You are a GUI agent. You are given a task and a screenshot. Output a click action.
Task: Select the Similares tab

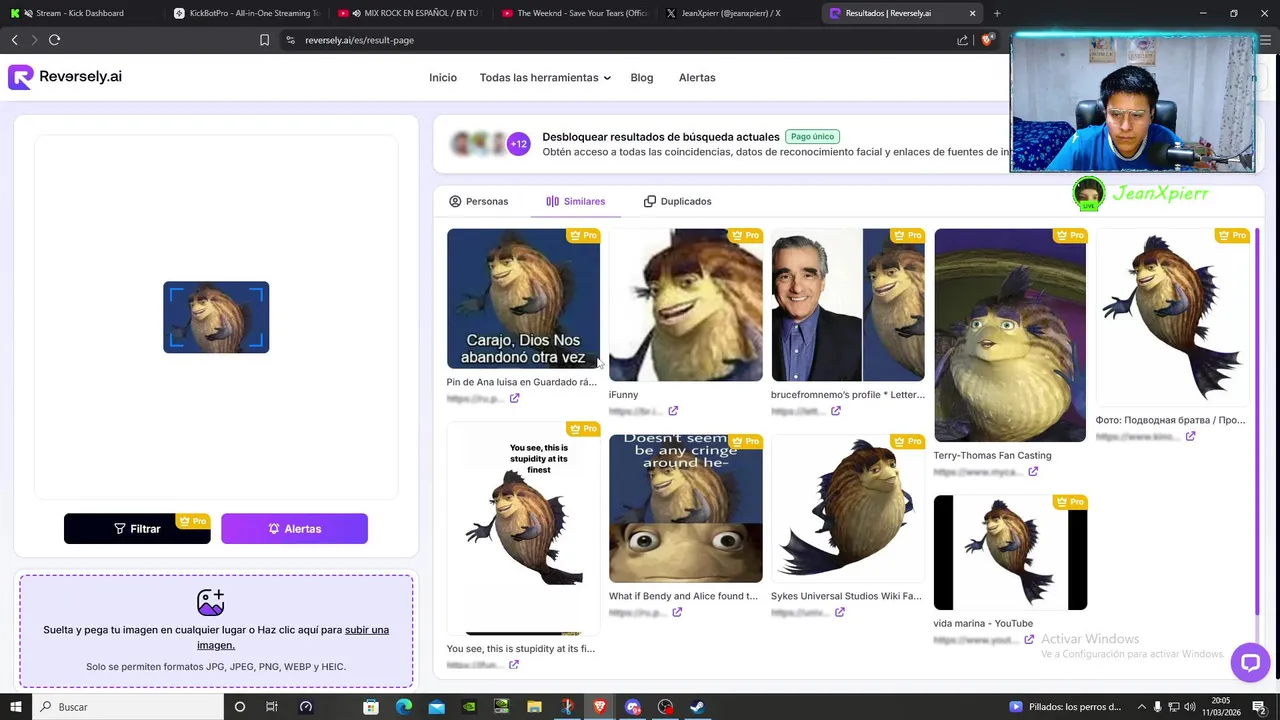coord(575,201)
